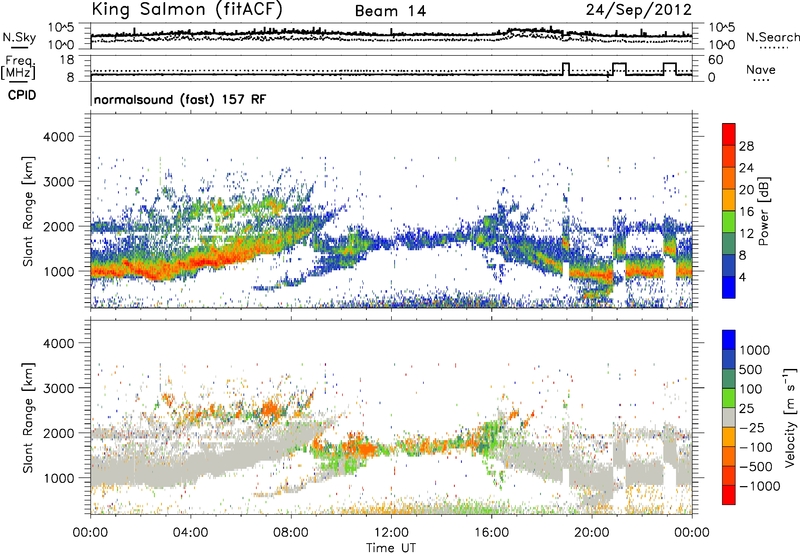Viewport: 800px width, 554px height.
Task: Click red bottom segment of velocity colorbar
Action: pyautogui.click(x=729, y=495)
